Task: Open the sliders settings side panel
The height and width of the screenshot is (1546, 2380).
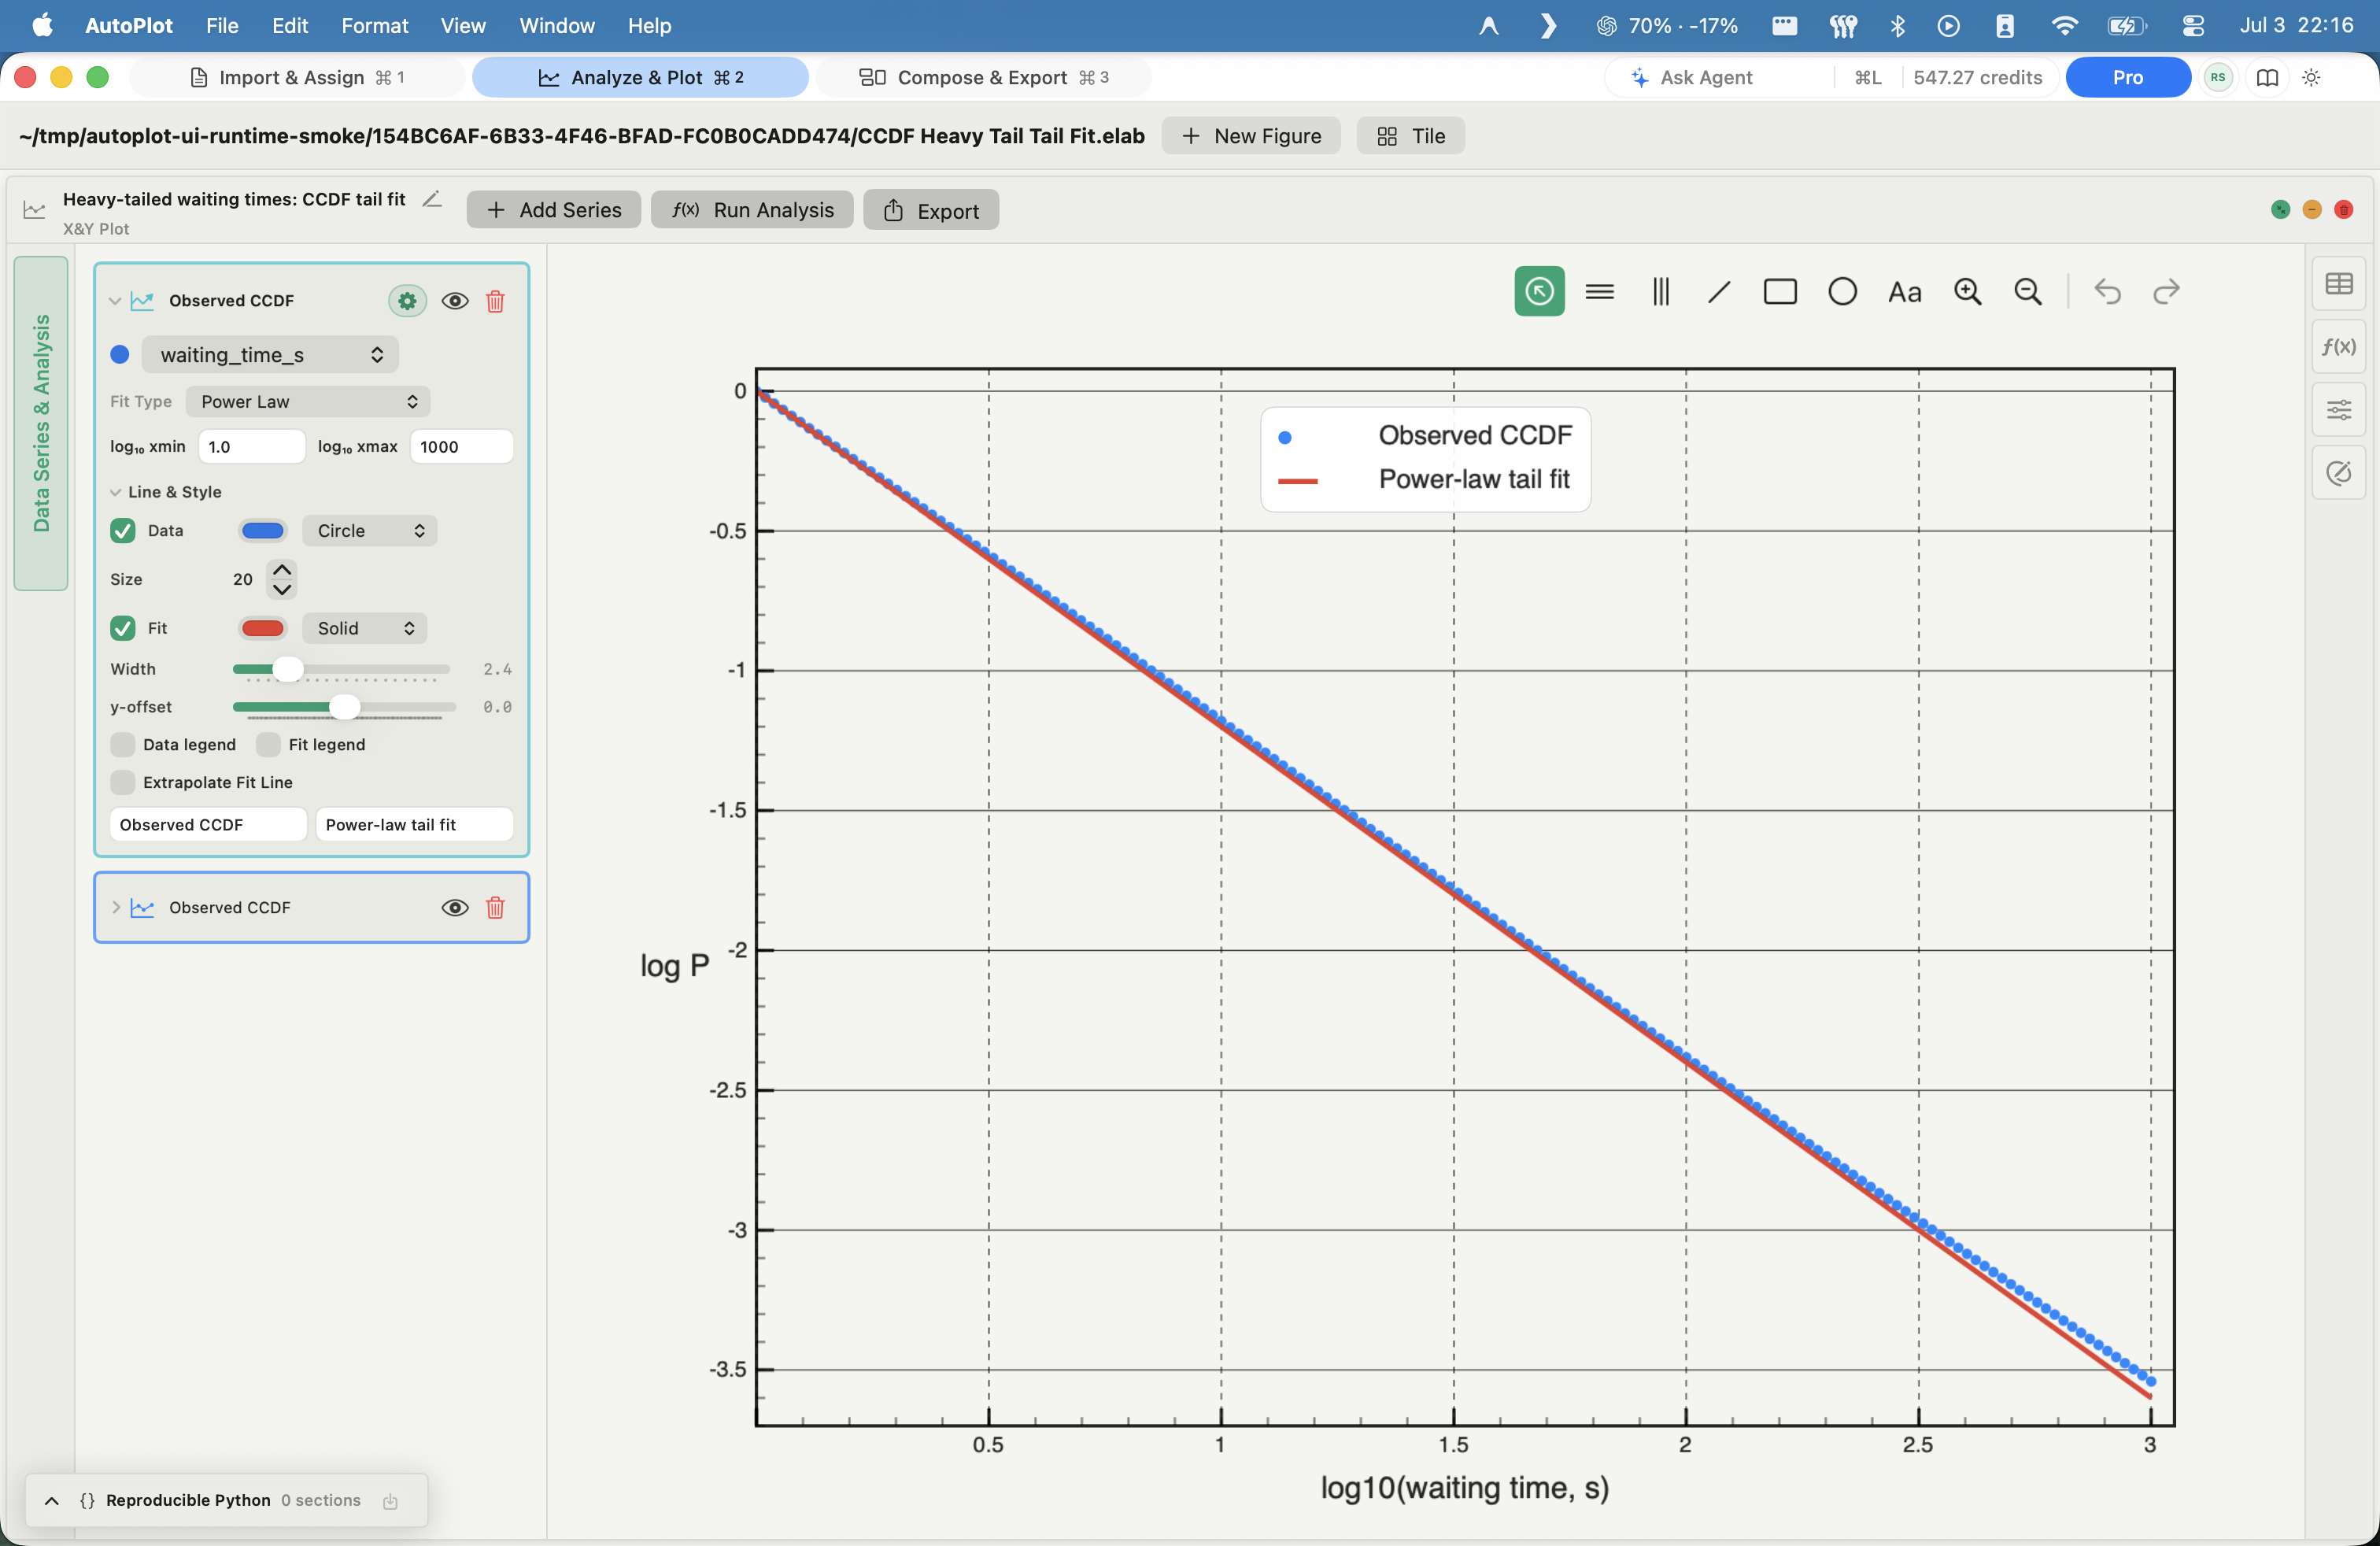Action: click(x=2339, y=409)
